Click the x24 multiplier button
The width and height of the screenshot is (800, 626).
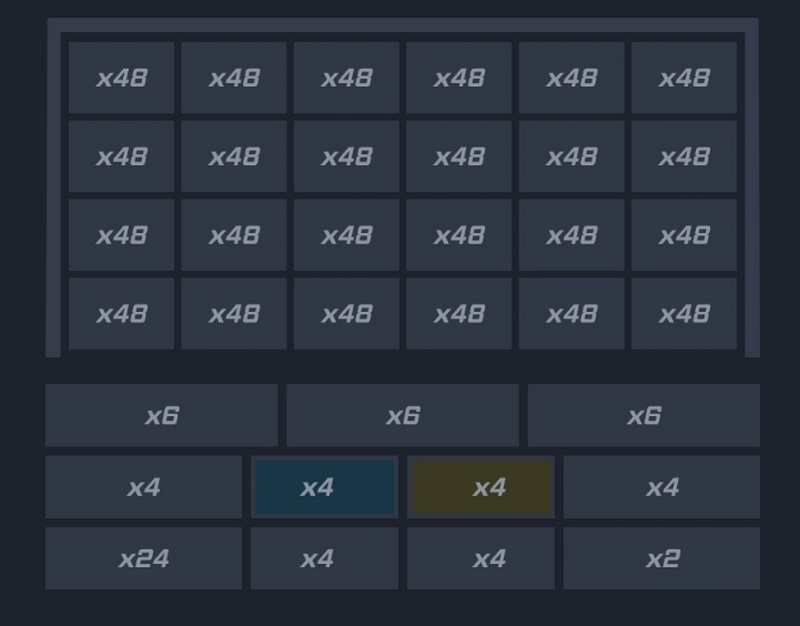pos(143,558)
